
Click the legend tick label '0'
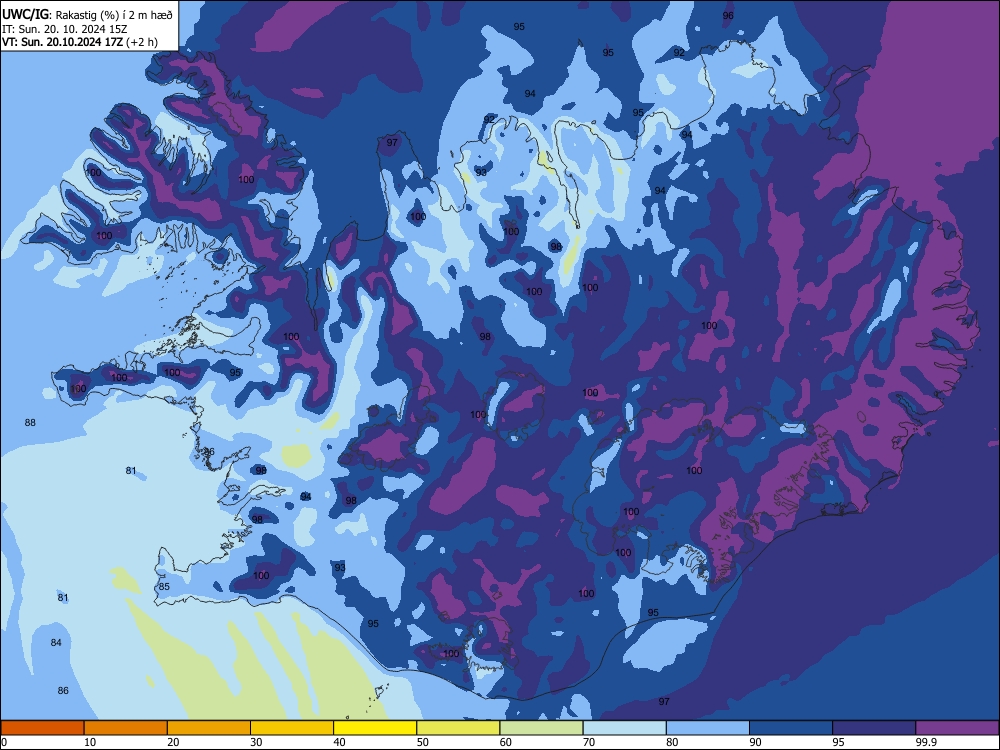[x=4, y=742]
